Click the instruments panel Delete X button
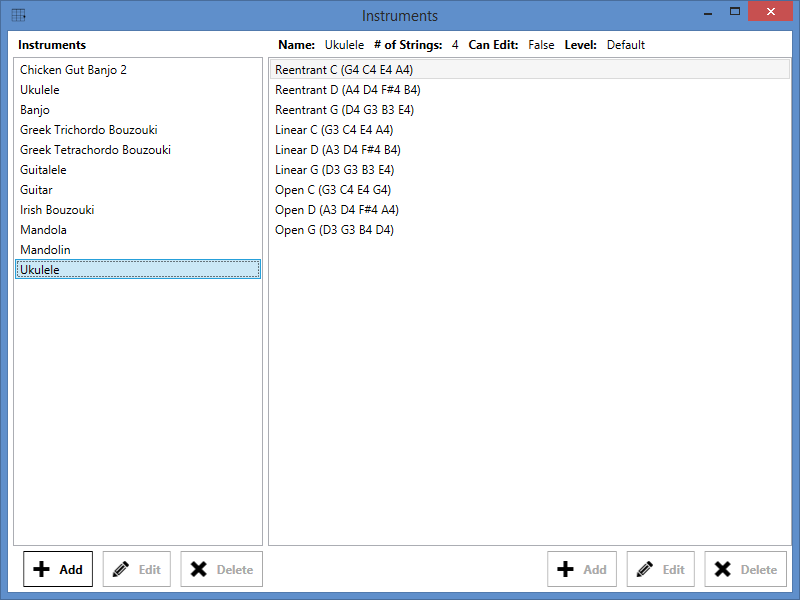 coord(221,569)
